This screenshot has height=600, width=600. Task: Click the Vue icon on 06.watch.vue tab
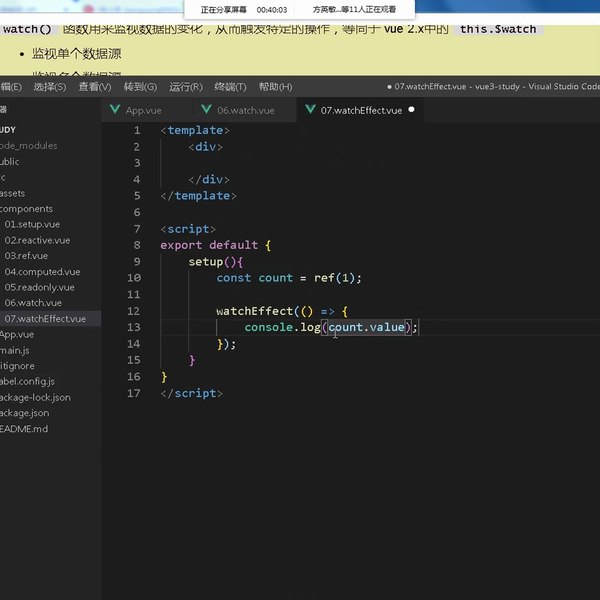(206, 110)
